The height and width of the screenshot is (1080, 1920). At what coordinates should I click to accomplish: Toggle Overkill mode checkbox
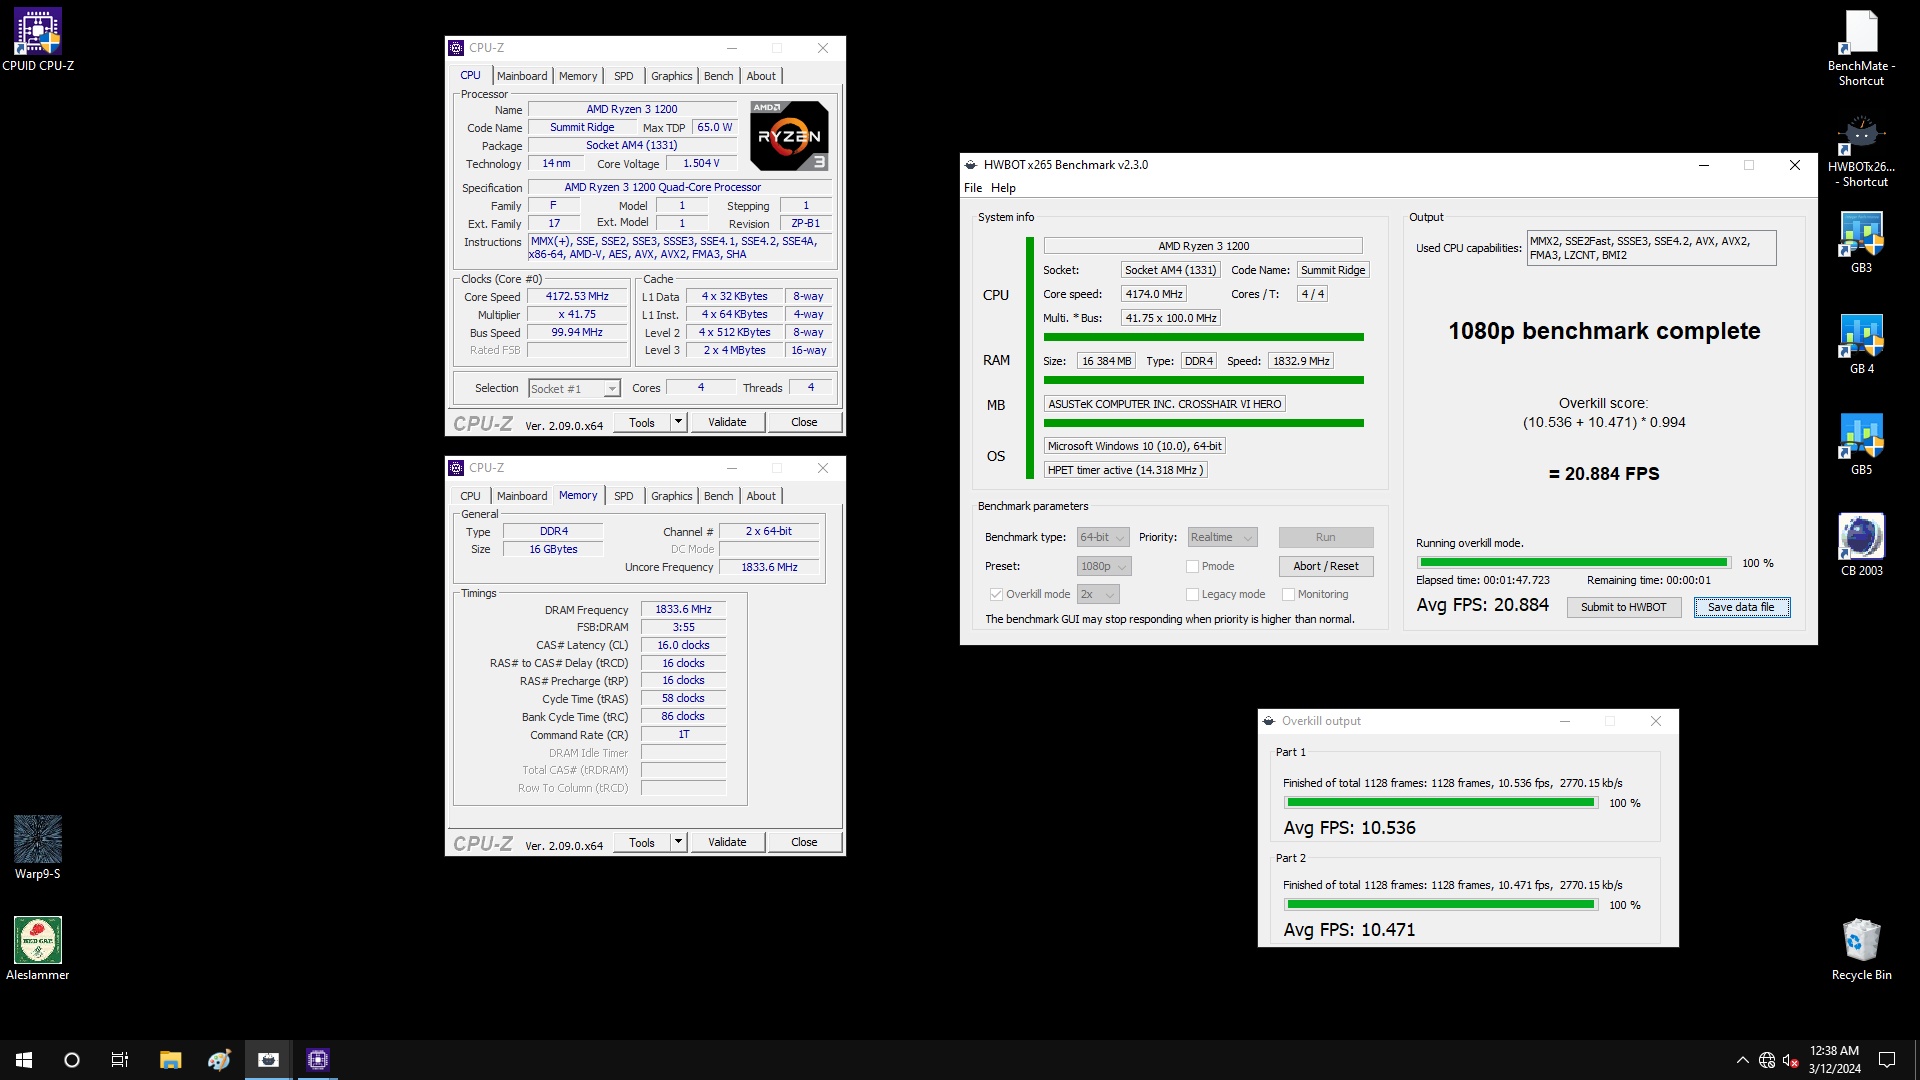996,594
